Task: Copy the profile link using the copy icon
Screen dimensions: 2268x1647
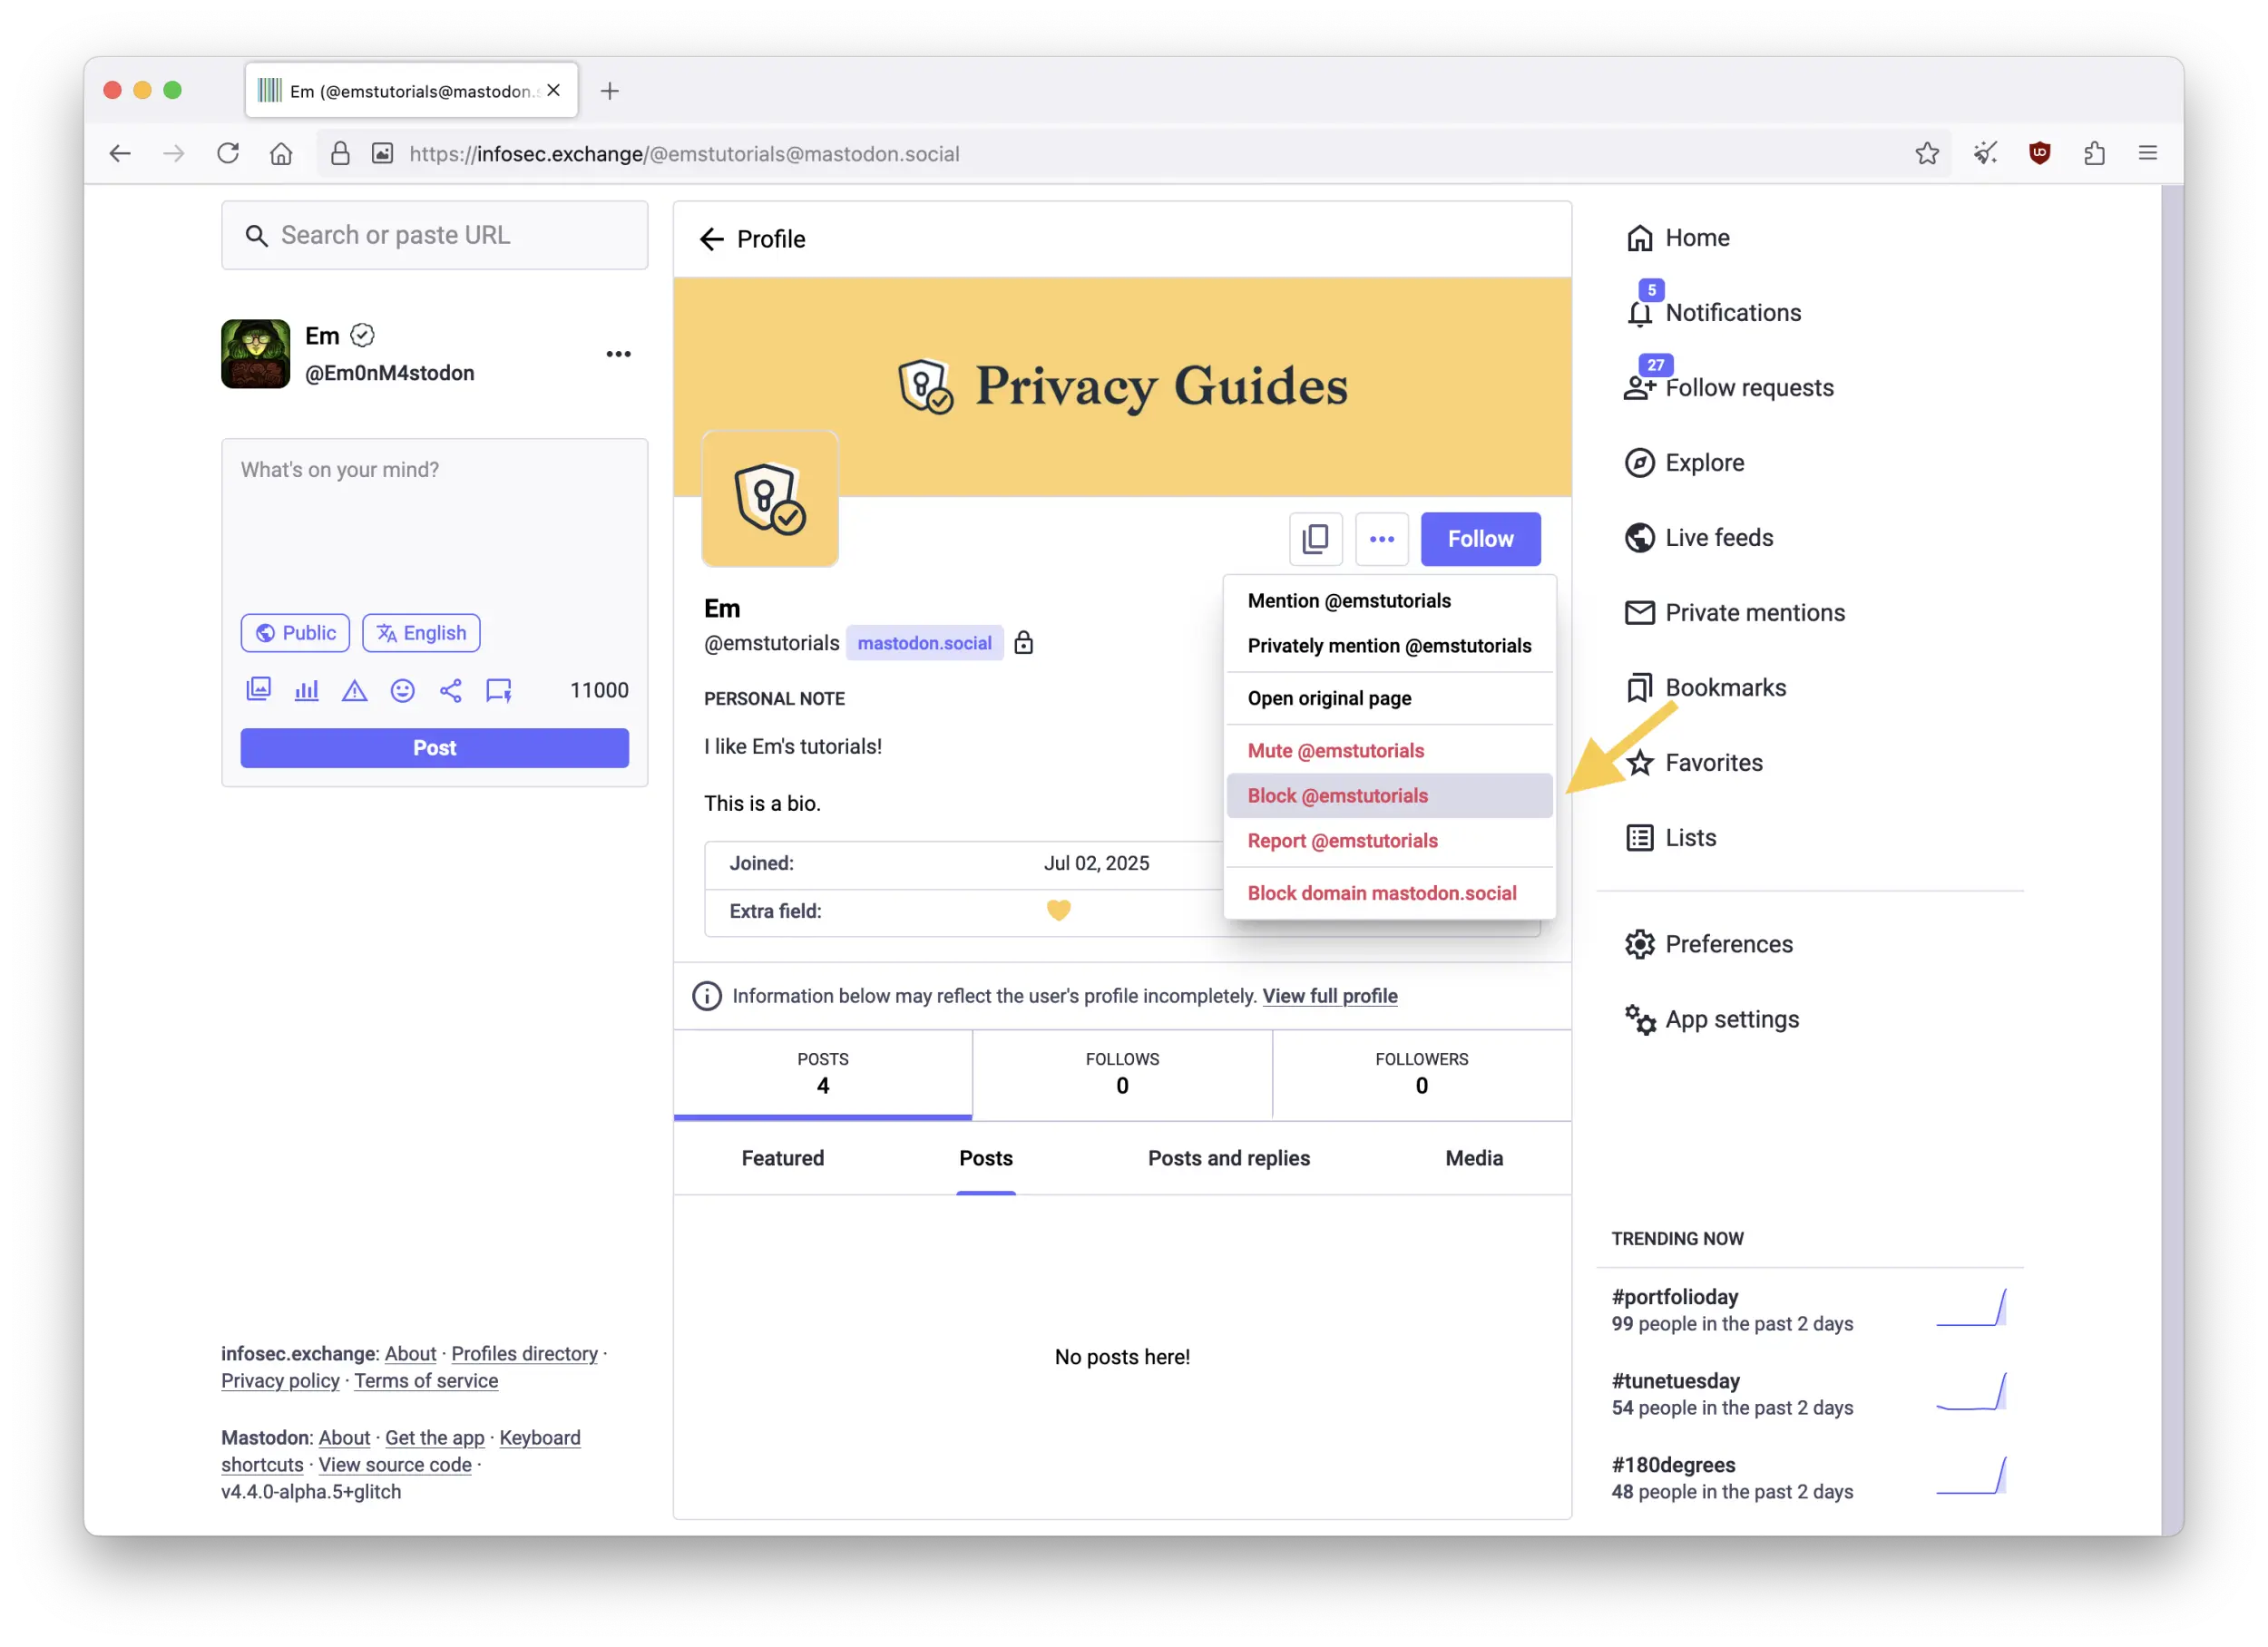Action: 1315,539
